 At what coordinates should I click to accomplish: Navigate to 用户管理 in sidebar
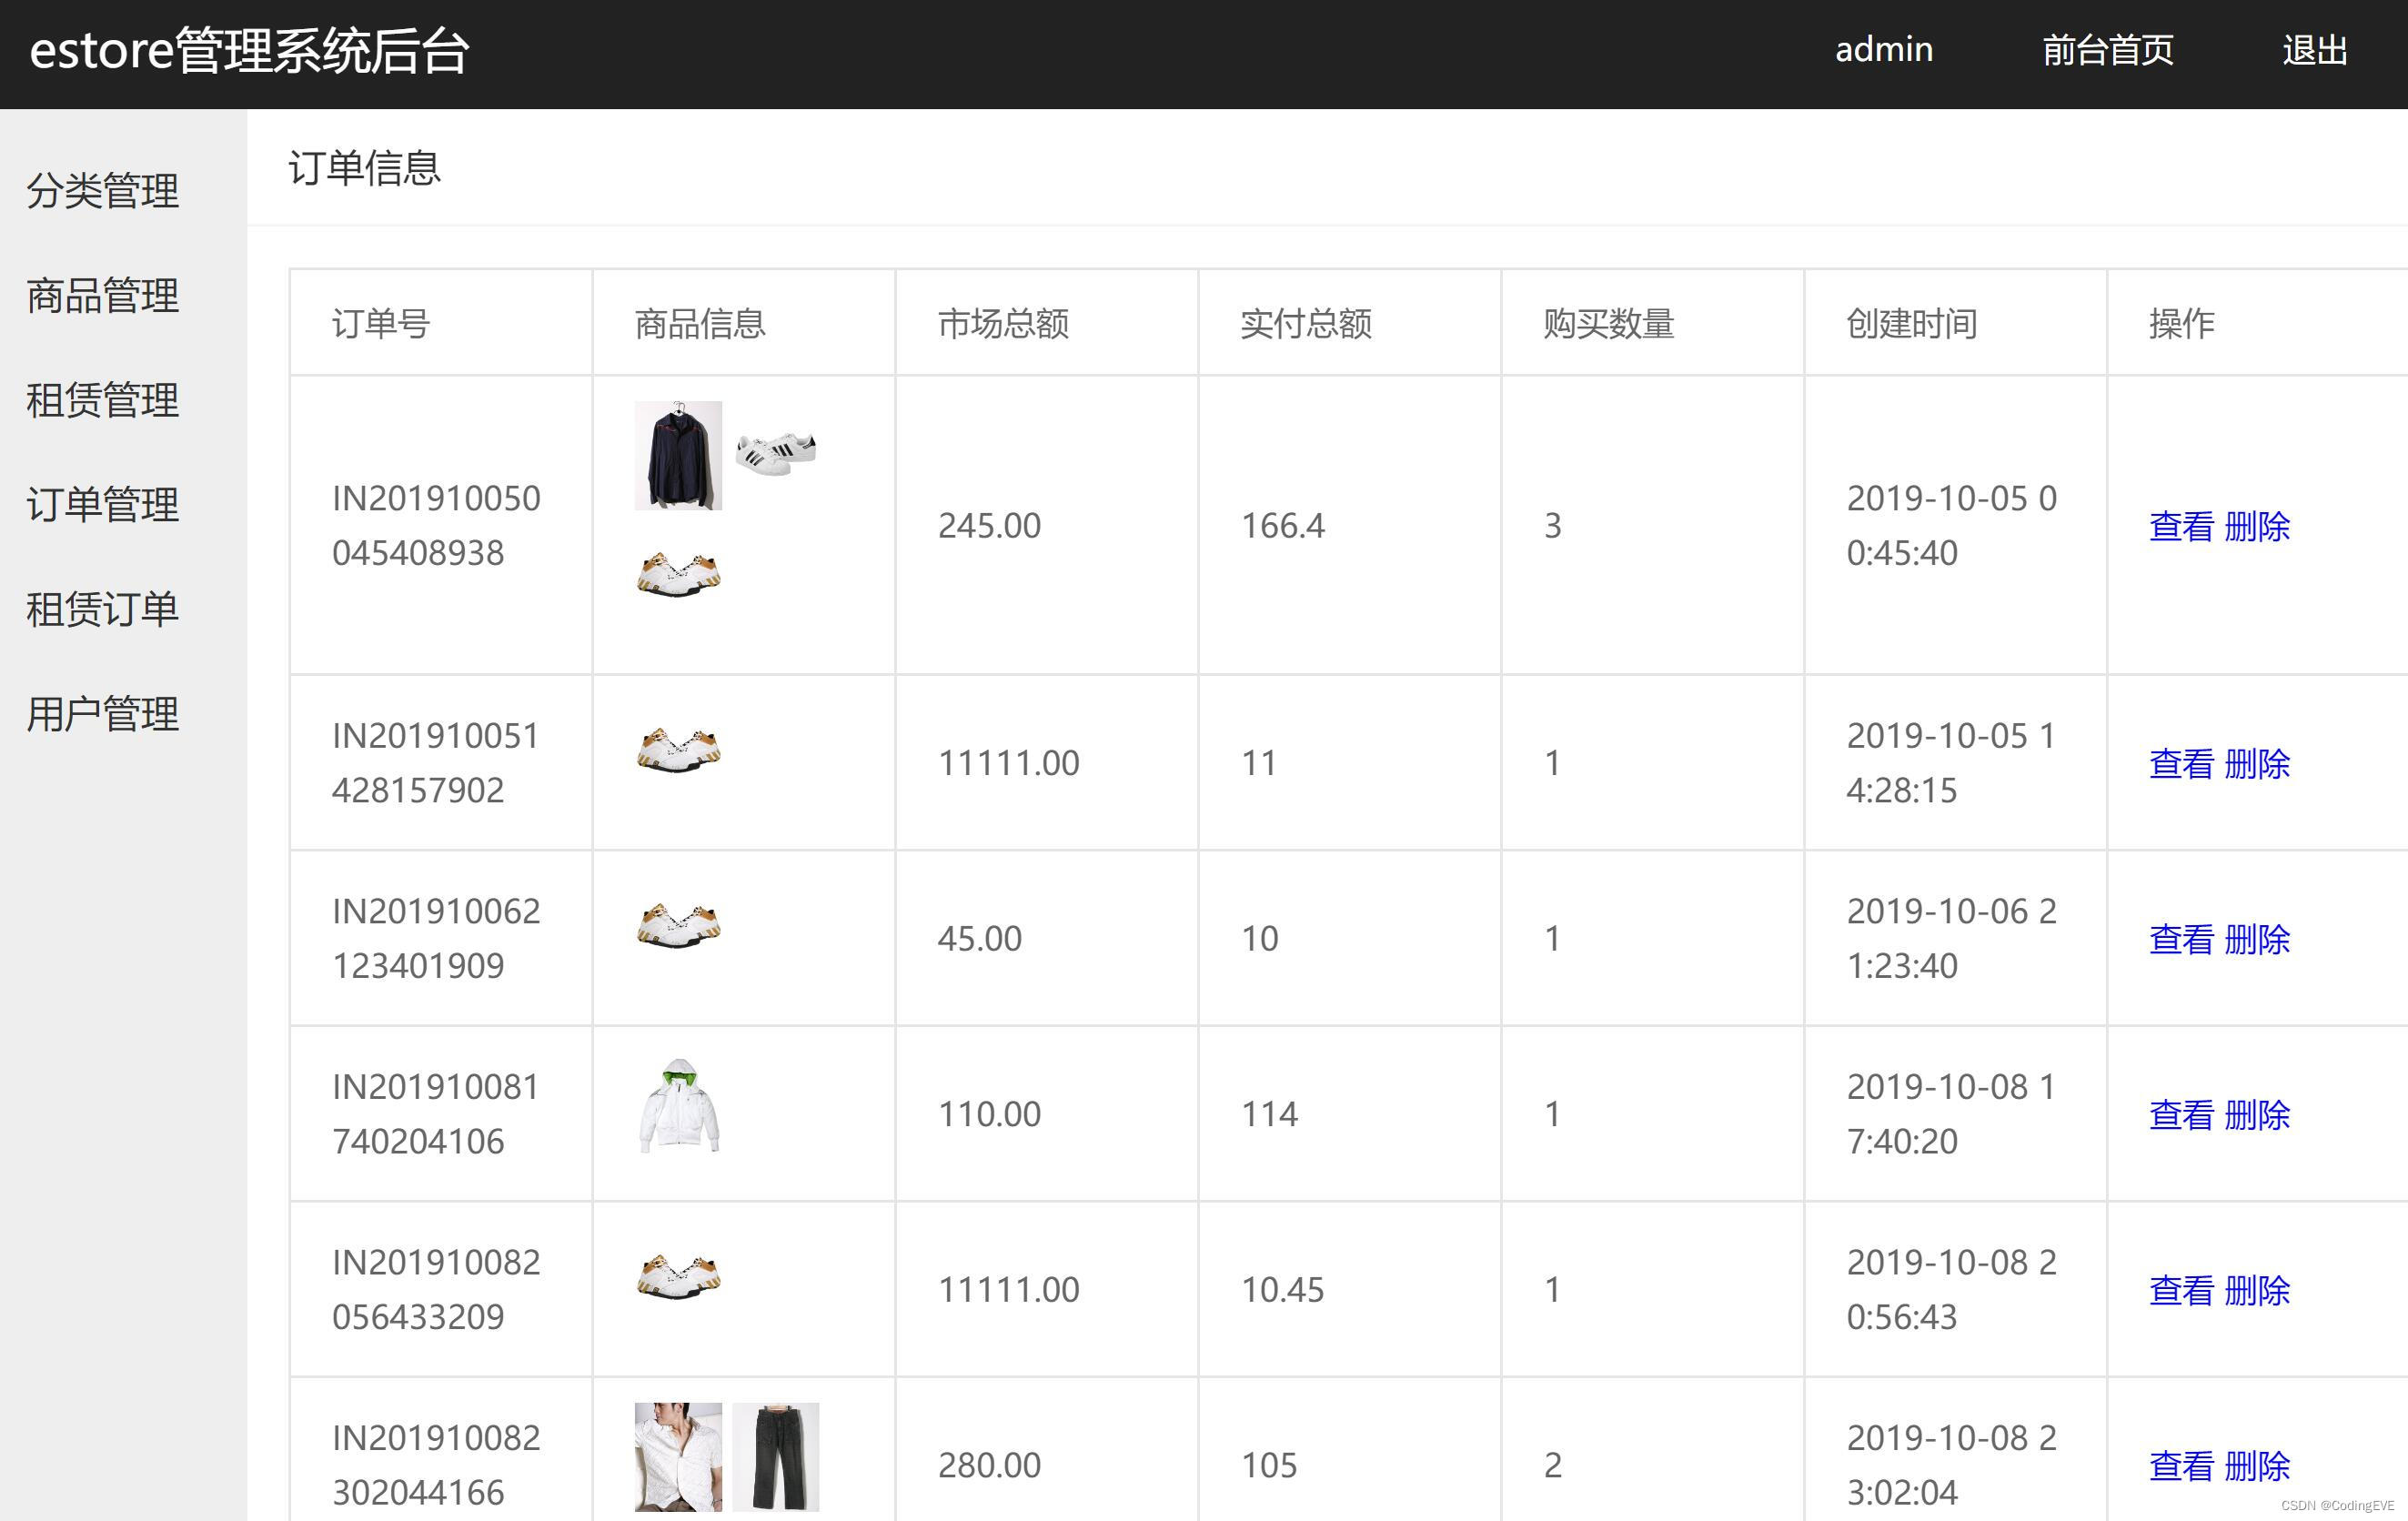click(103, 714)
